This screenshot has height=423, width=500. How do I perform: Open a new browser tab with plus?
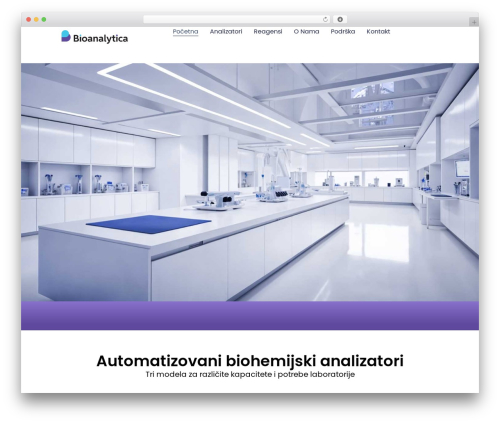coord(474,22)
